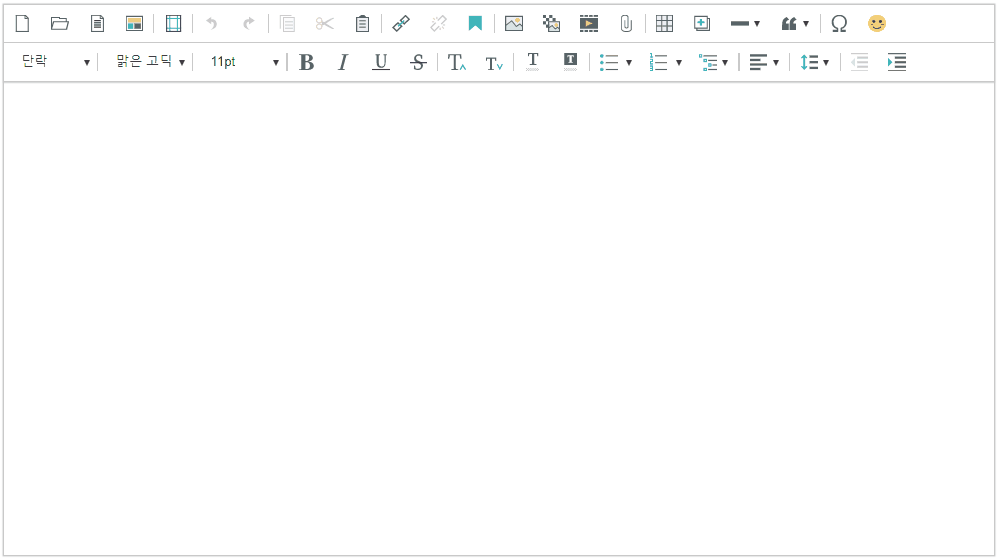This screenshot has width=998, height=560.
Task: Toggle strikethrough formatting
Action: [x=418, y=62]
